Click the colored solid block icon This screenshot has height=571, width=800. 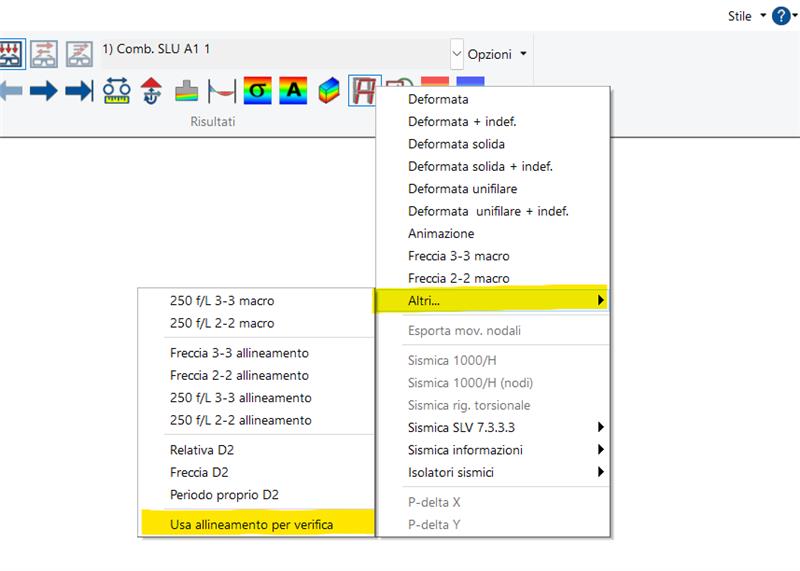(329, 91)
